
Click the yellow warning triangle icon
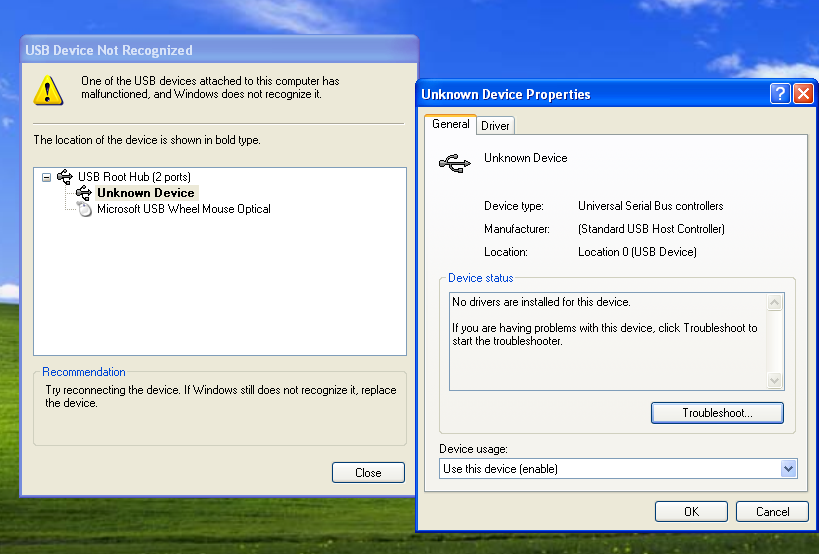click(x=47, y=89)
